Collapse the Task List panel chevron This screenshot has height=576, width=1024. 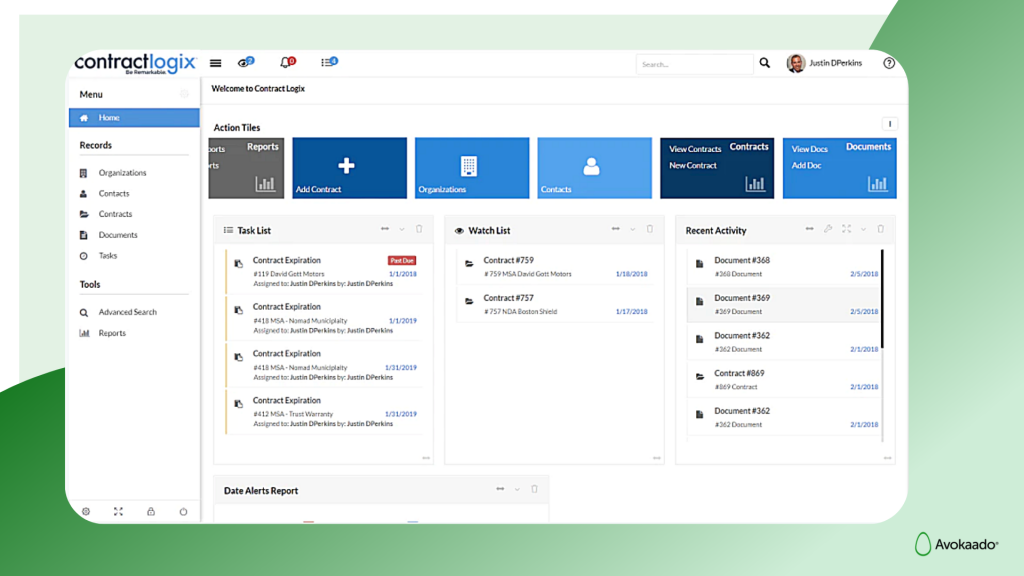pyautogui.click(x=402, y=230)
